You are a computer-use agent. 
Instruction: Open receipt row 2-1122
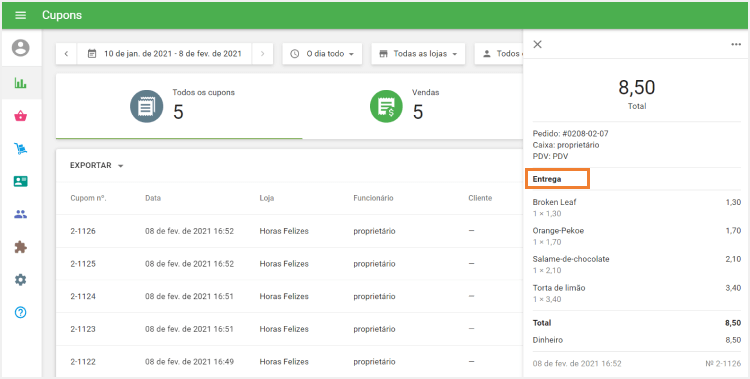pyautogui.click(x=290, y=362)
